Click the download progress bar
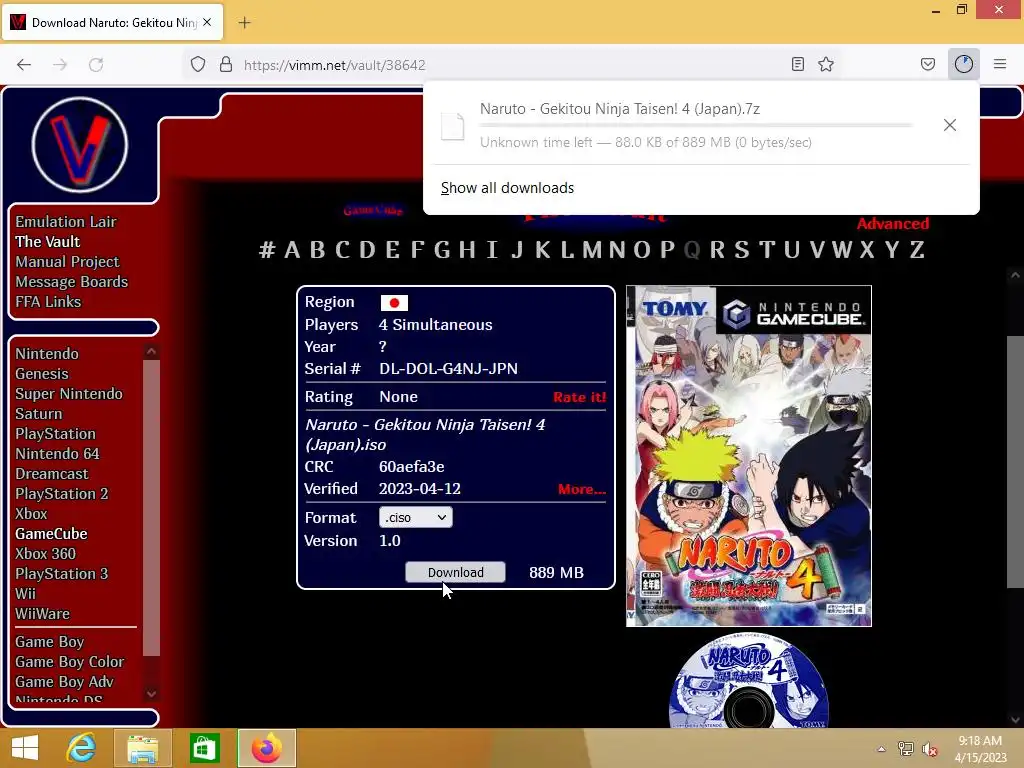The image size is (1024, 768). pyautogui.click(x=696, y=125)
